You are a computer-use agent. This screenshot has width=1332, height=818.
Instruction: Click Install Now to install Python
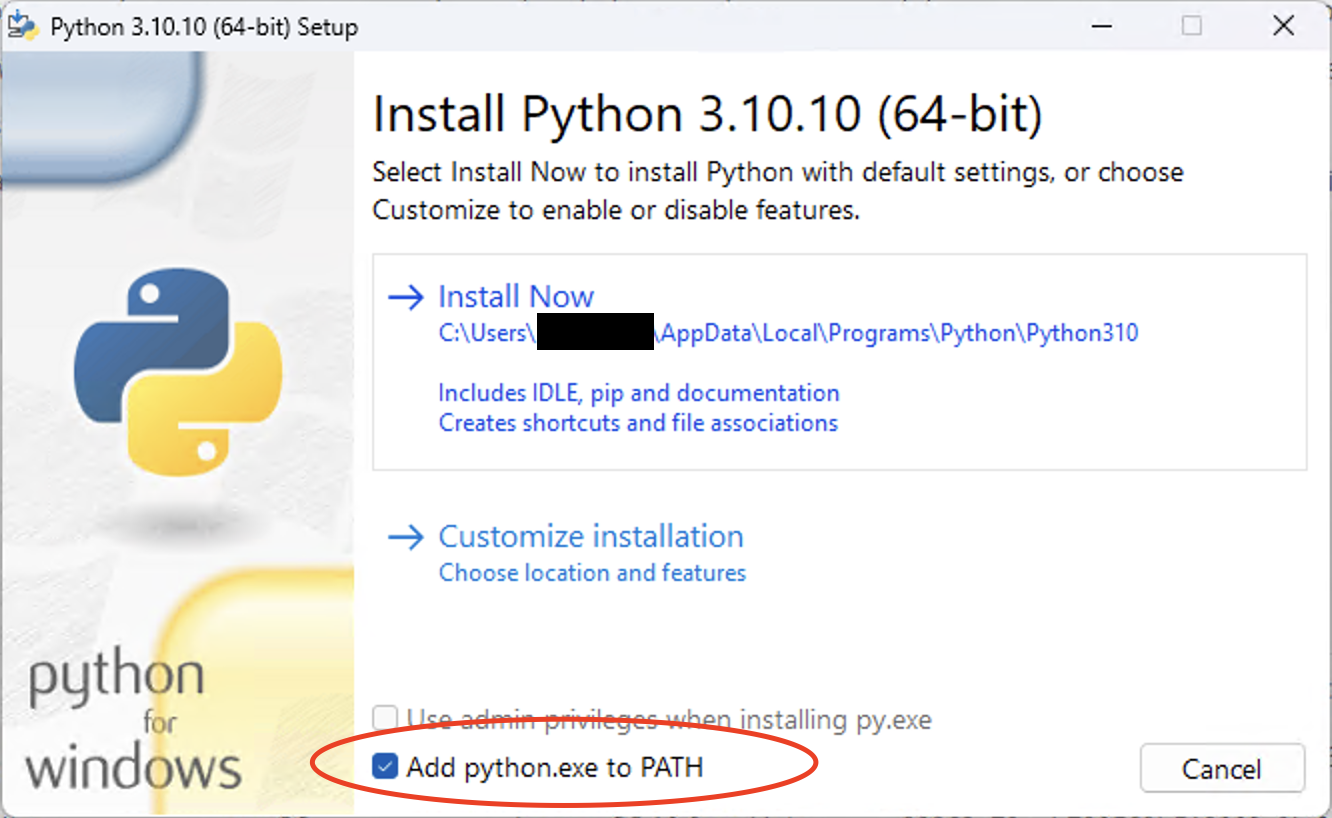[x=516, y=296]
